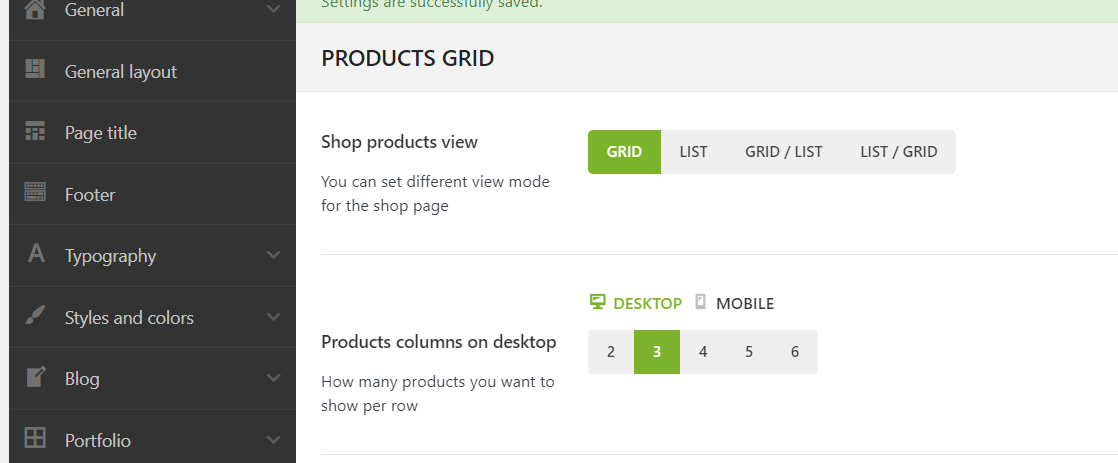
Task: Click the Blog pencil icon
Action: pyautogui.click(x=36, y=377)
